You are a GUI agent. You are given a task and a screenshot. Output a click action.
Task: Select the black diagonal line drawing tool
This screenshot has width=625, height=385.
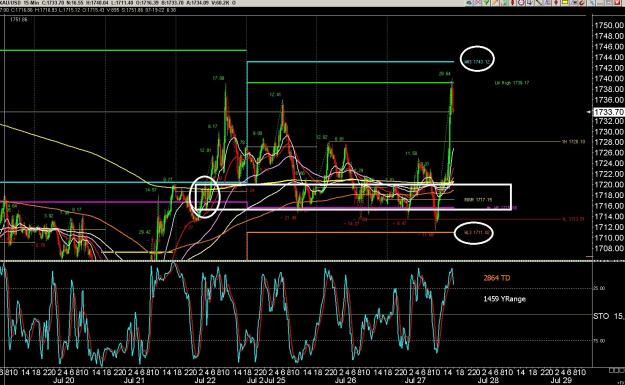click(x=539, y=2)
